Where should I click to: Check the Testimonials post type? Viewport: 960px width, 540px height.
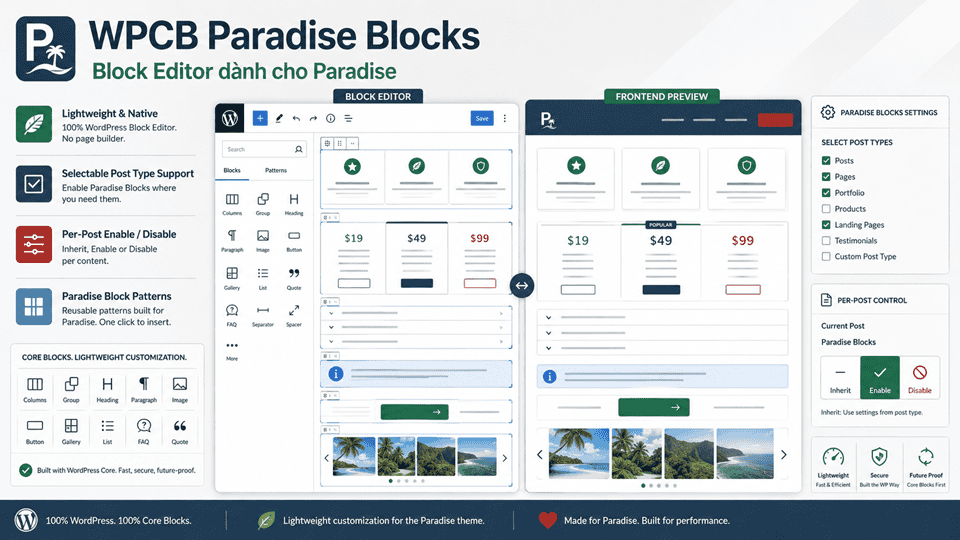pyautogui.click(x=826, y=241)
